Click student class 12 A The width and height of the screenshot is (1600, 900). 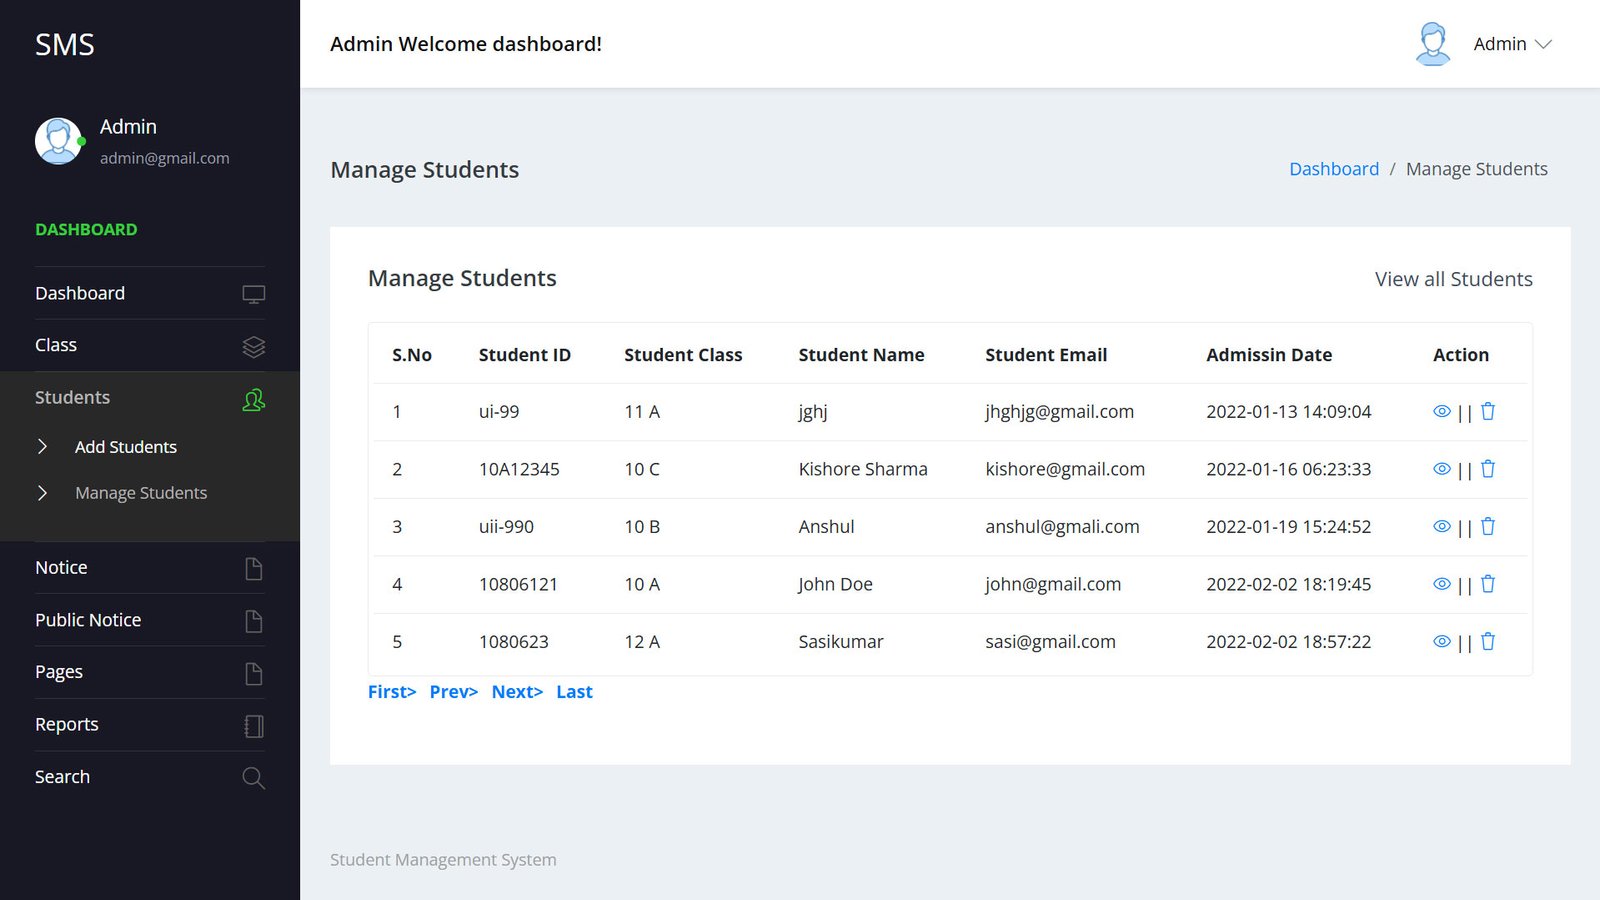[642, 642]
